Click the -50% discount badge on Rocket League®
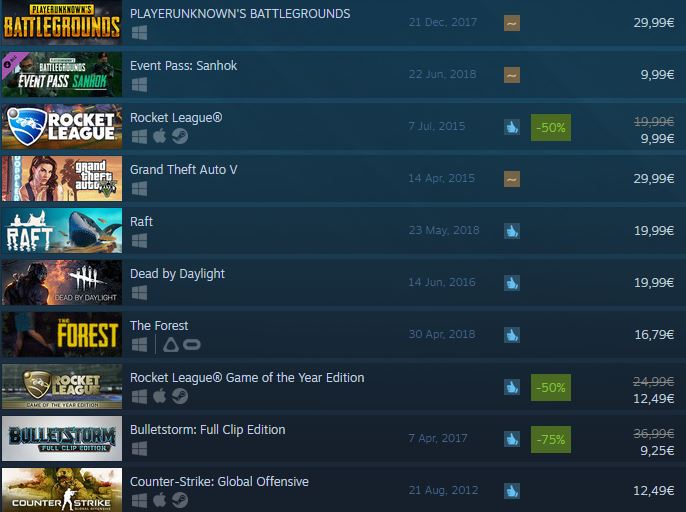The width and height of the screenshot is (686, 512). point(551,127)
